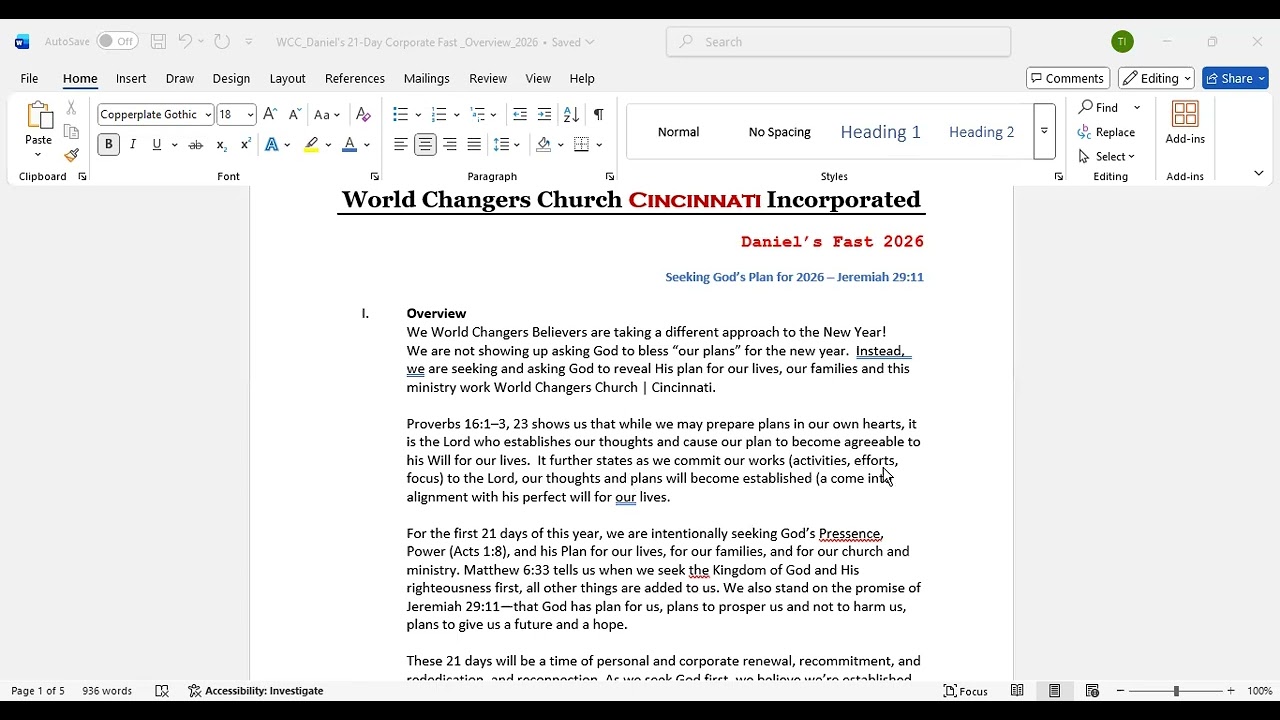This screenshot has height=720, width=1280.
Task: Undo the last action
Action: 185,42
